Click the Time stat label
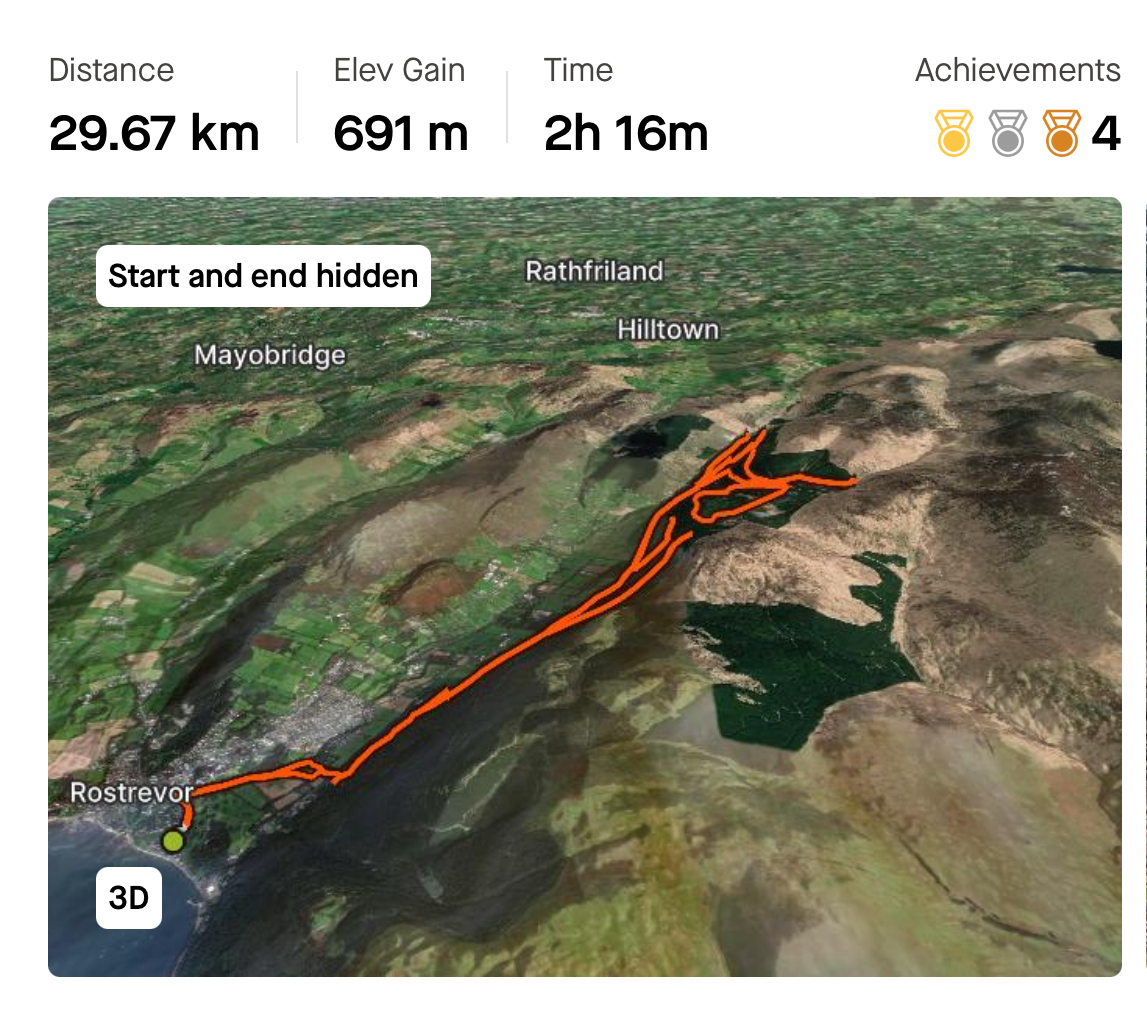This screenshot has width=1147, height=1010. [578, 70]
